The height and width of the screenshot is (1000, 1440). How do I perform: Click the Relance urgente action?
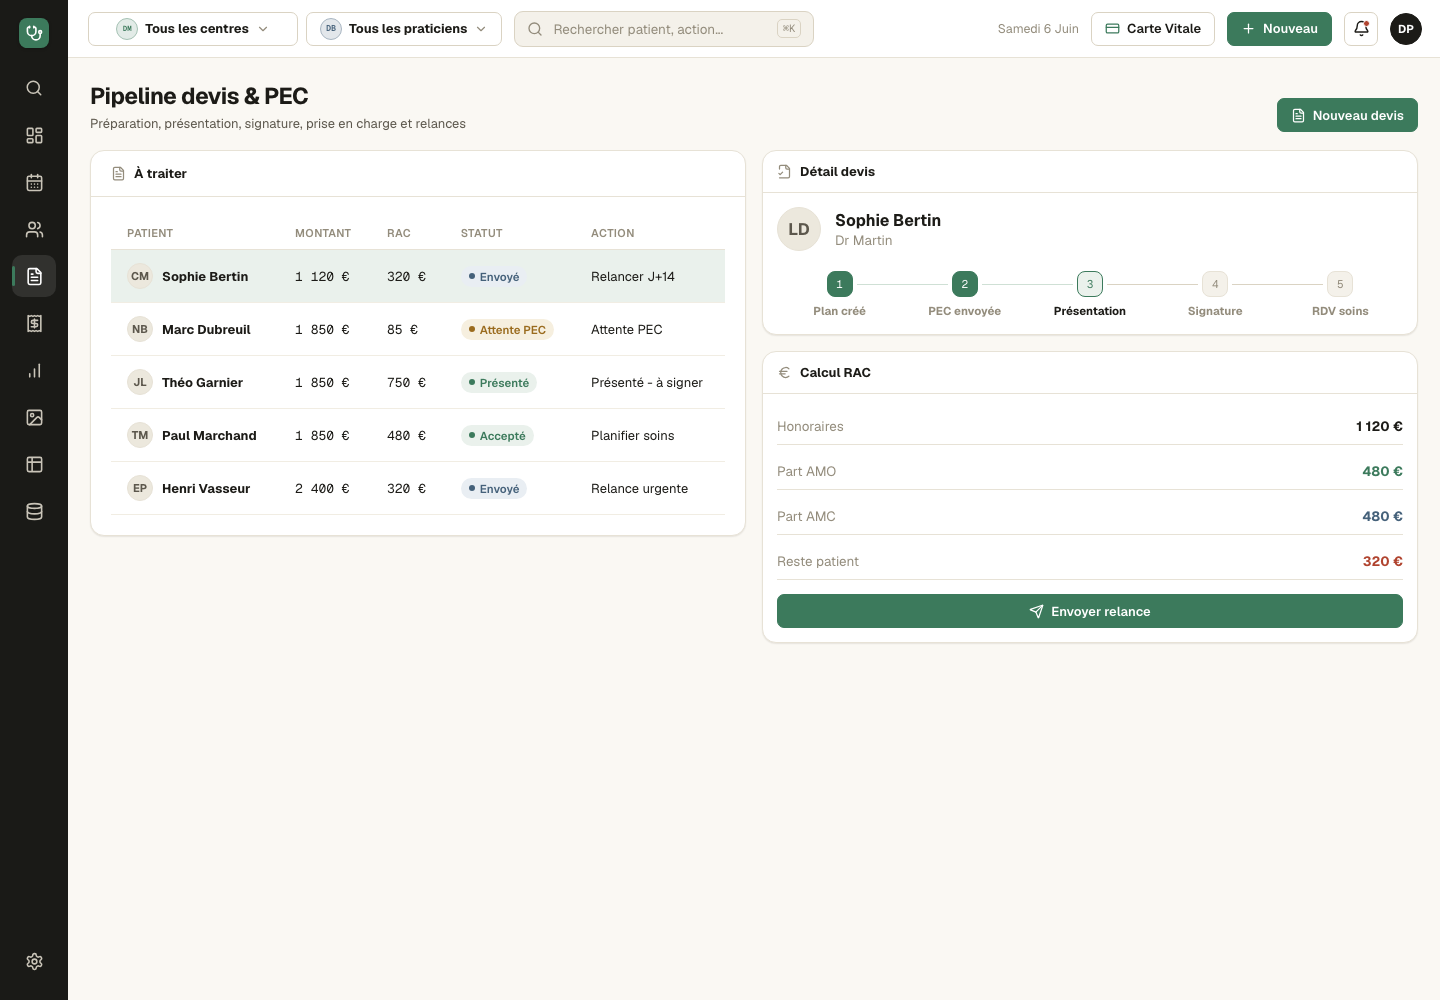[x=640, y=489]
